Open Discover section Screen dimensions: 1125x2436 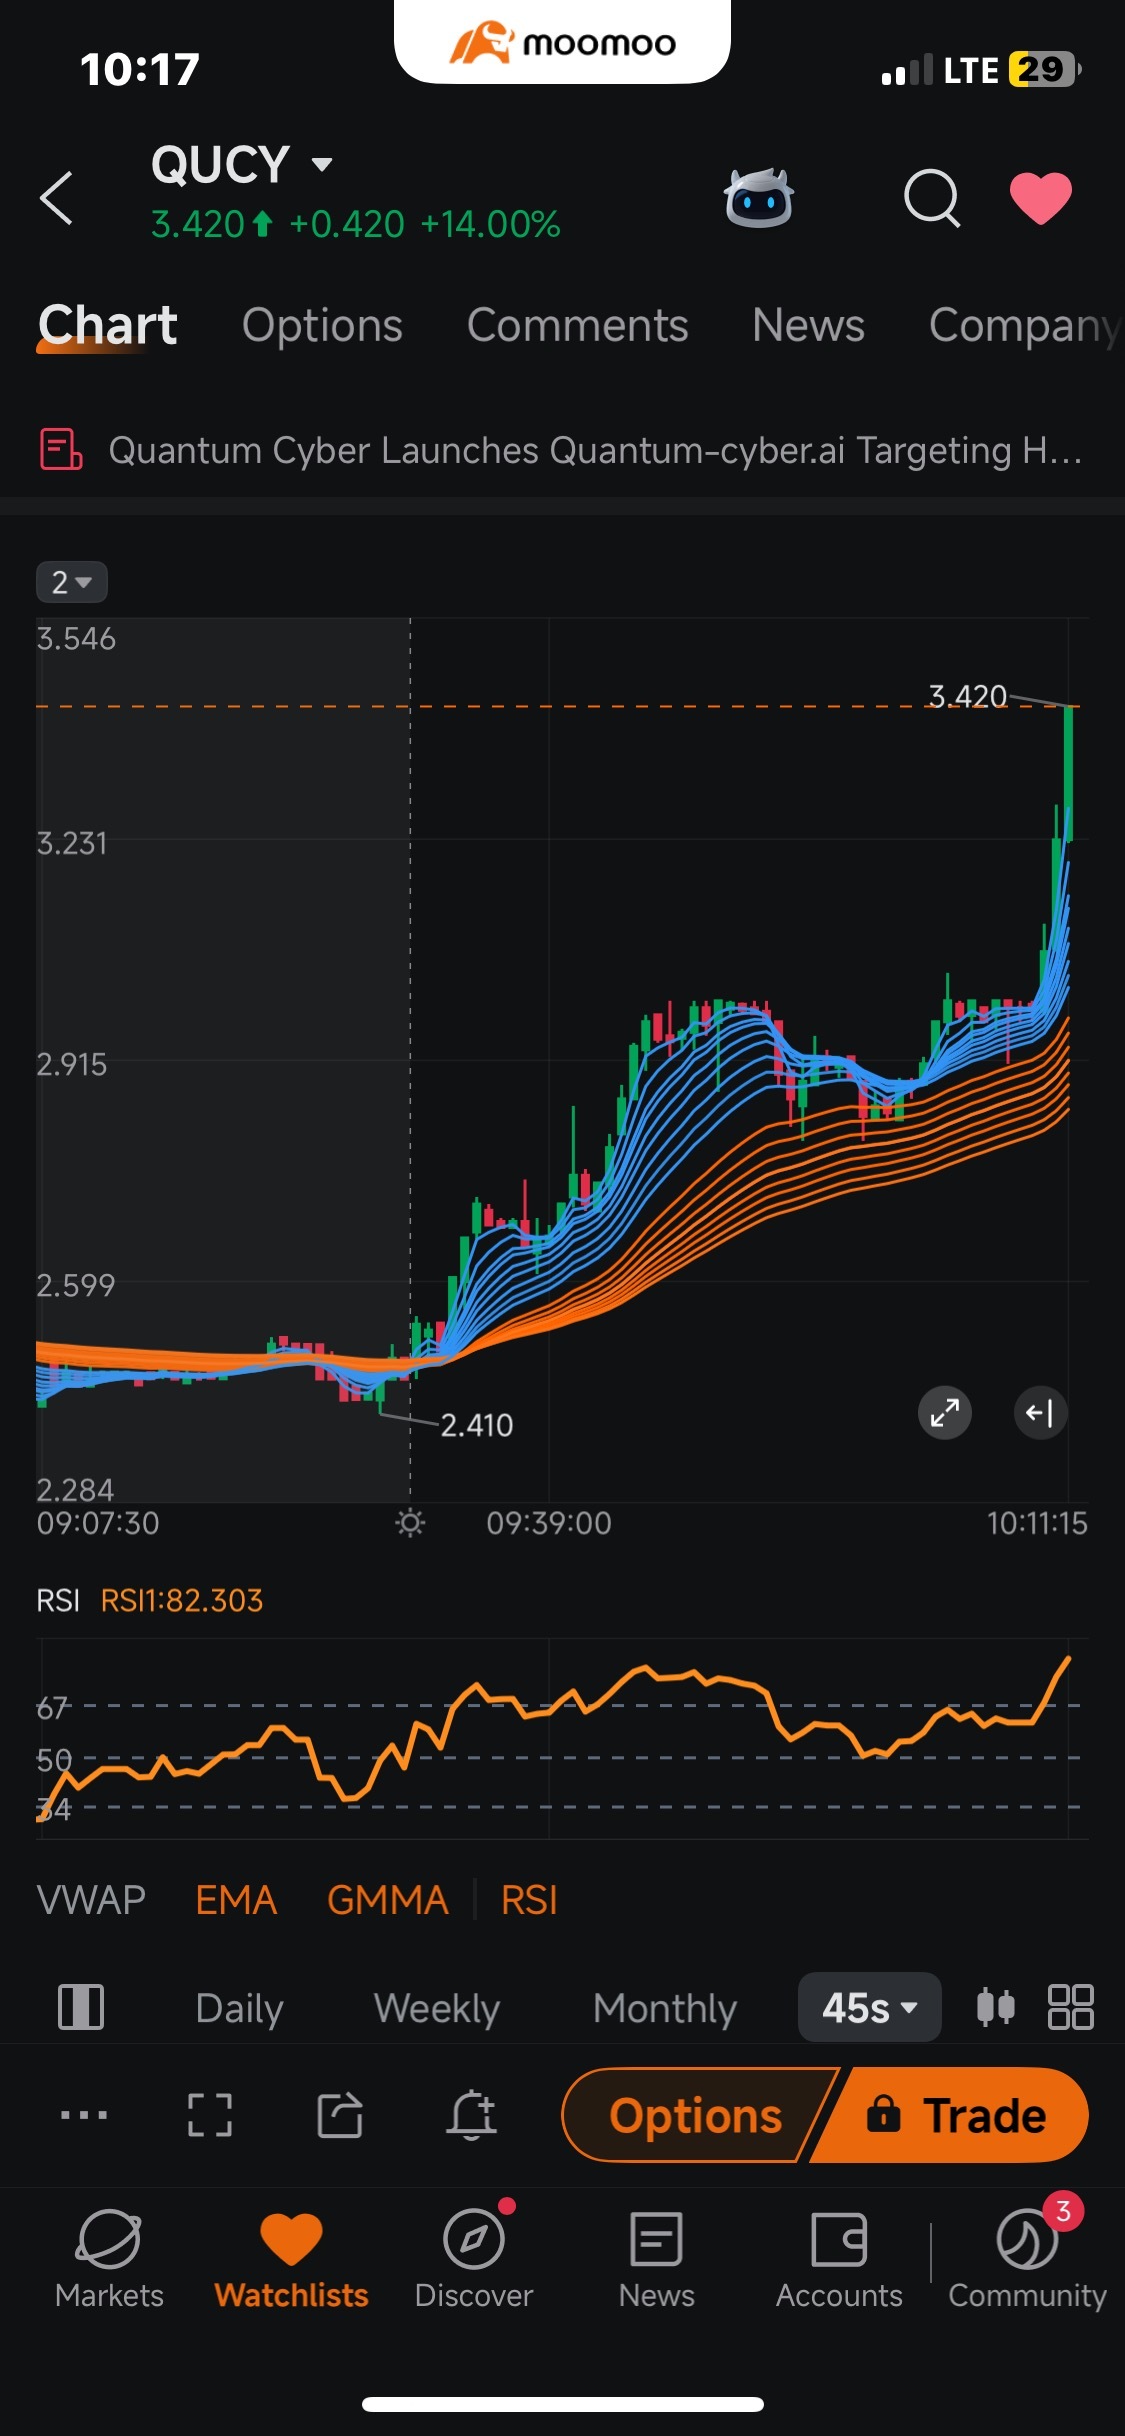tap(474, 2260)
